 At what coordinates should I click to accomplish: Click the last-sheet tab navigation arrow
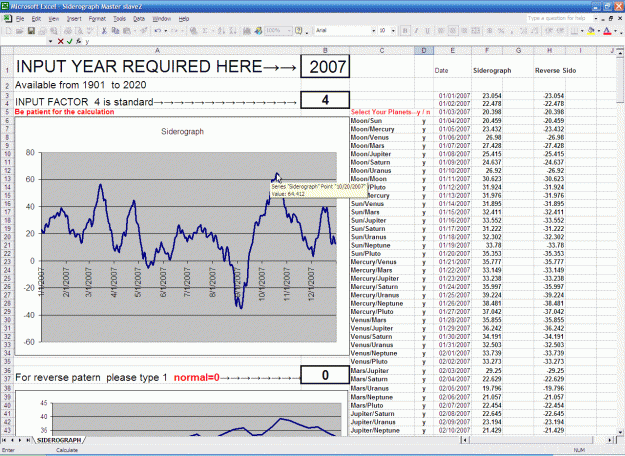click(28, 440)
